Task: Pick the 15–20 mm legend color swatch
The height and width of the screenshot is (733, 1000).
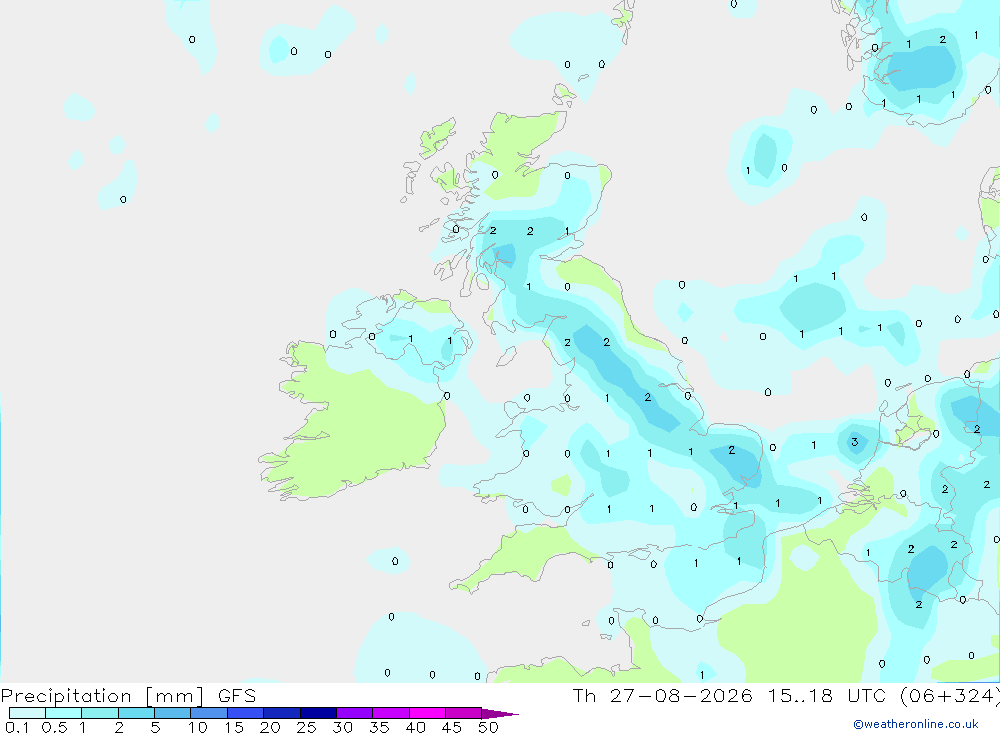Action: click(x=245, y=713)
